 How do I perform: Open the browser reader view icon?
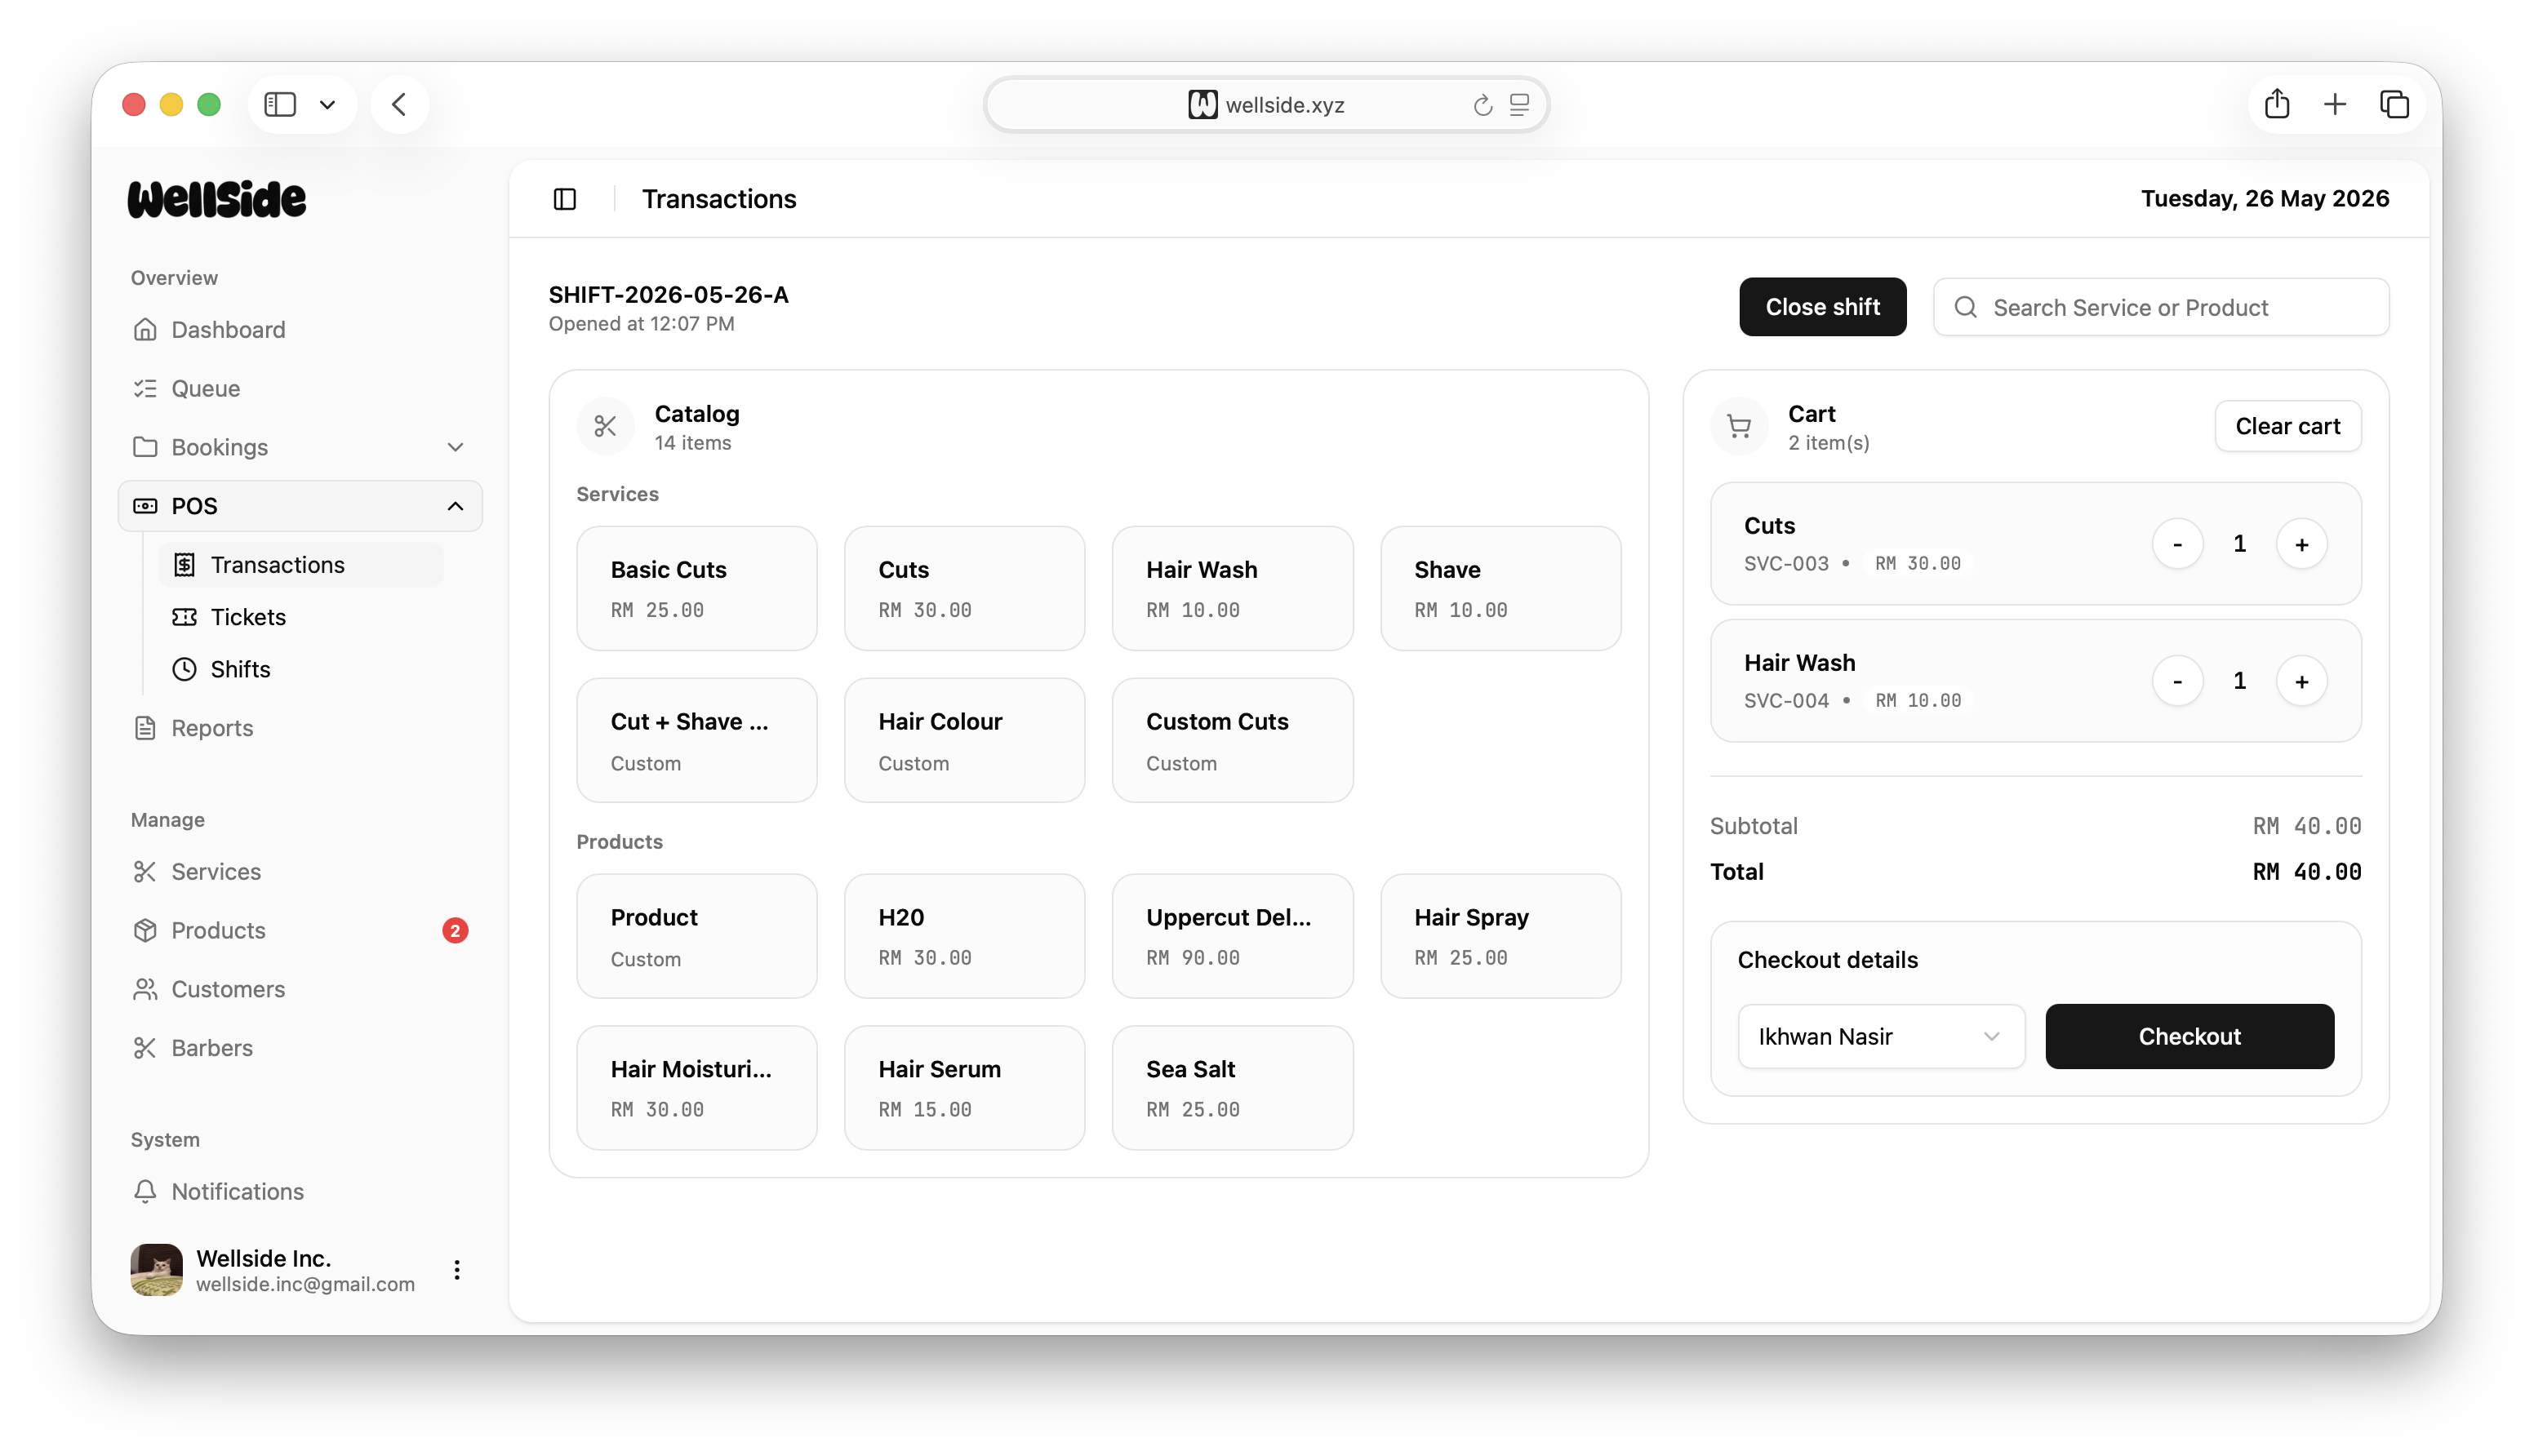1519,104
